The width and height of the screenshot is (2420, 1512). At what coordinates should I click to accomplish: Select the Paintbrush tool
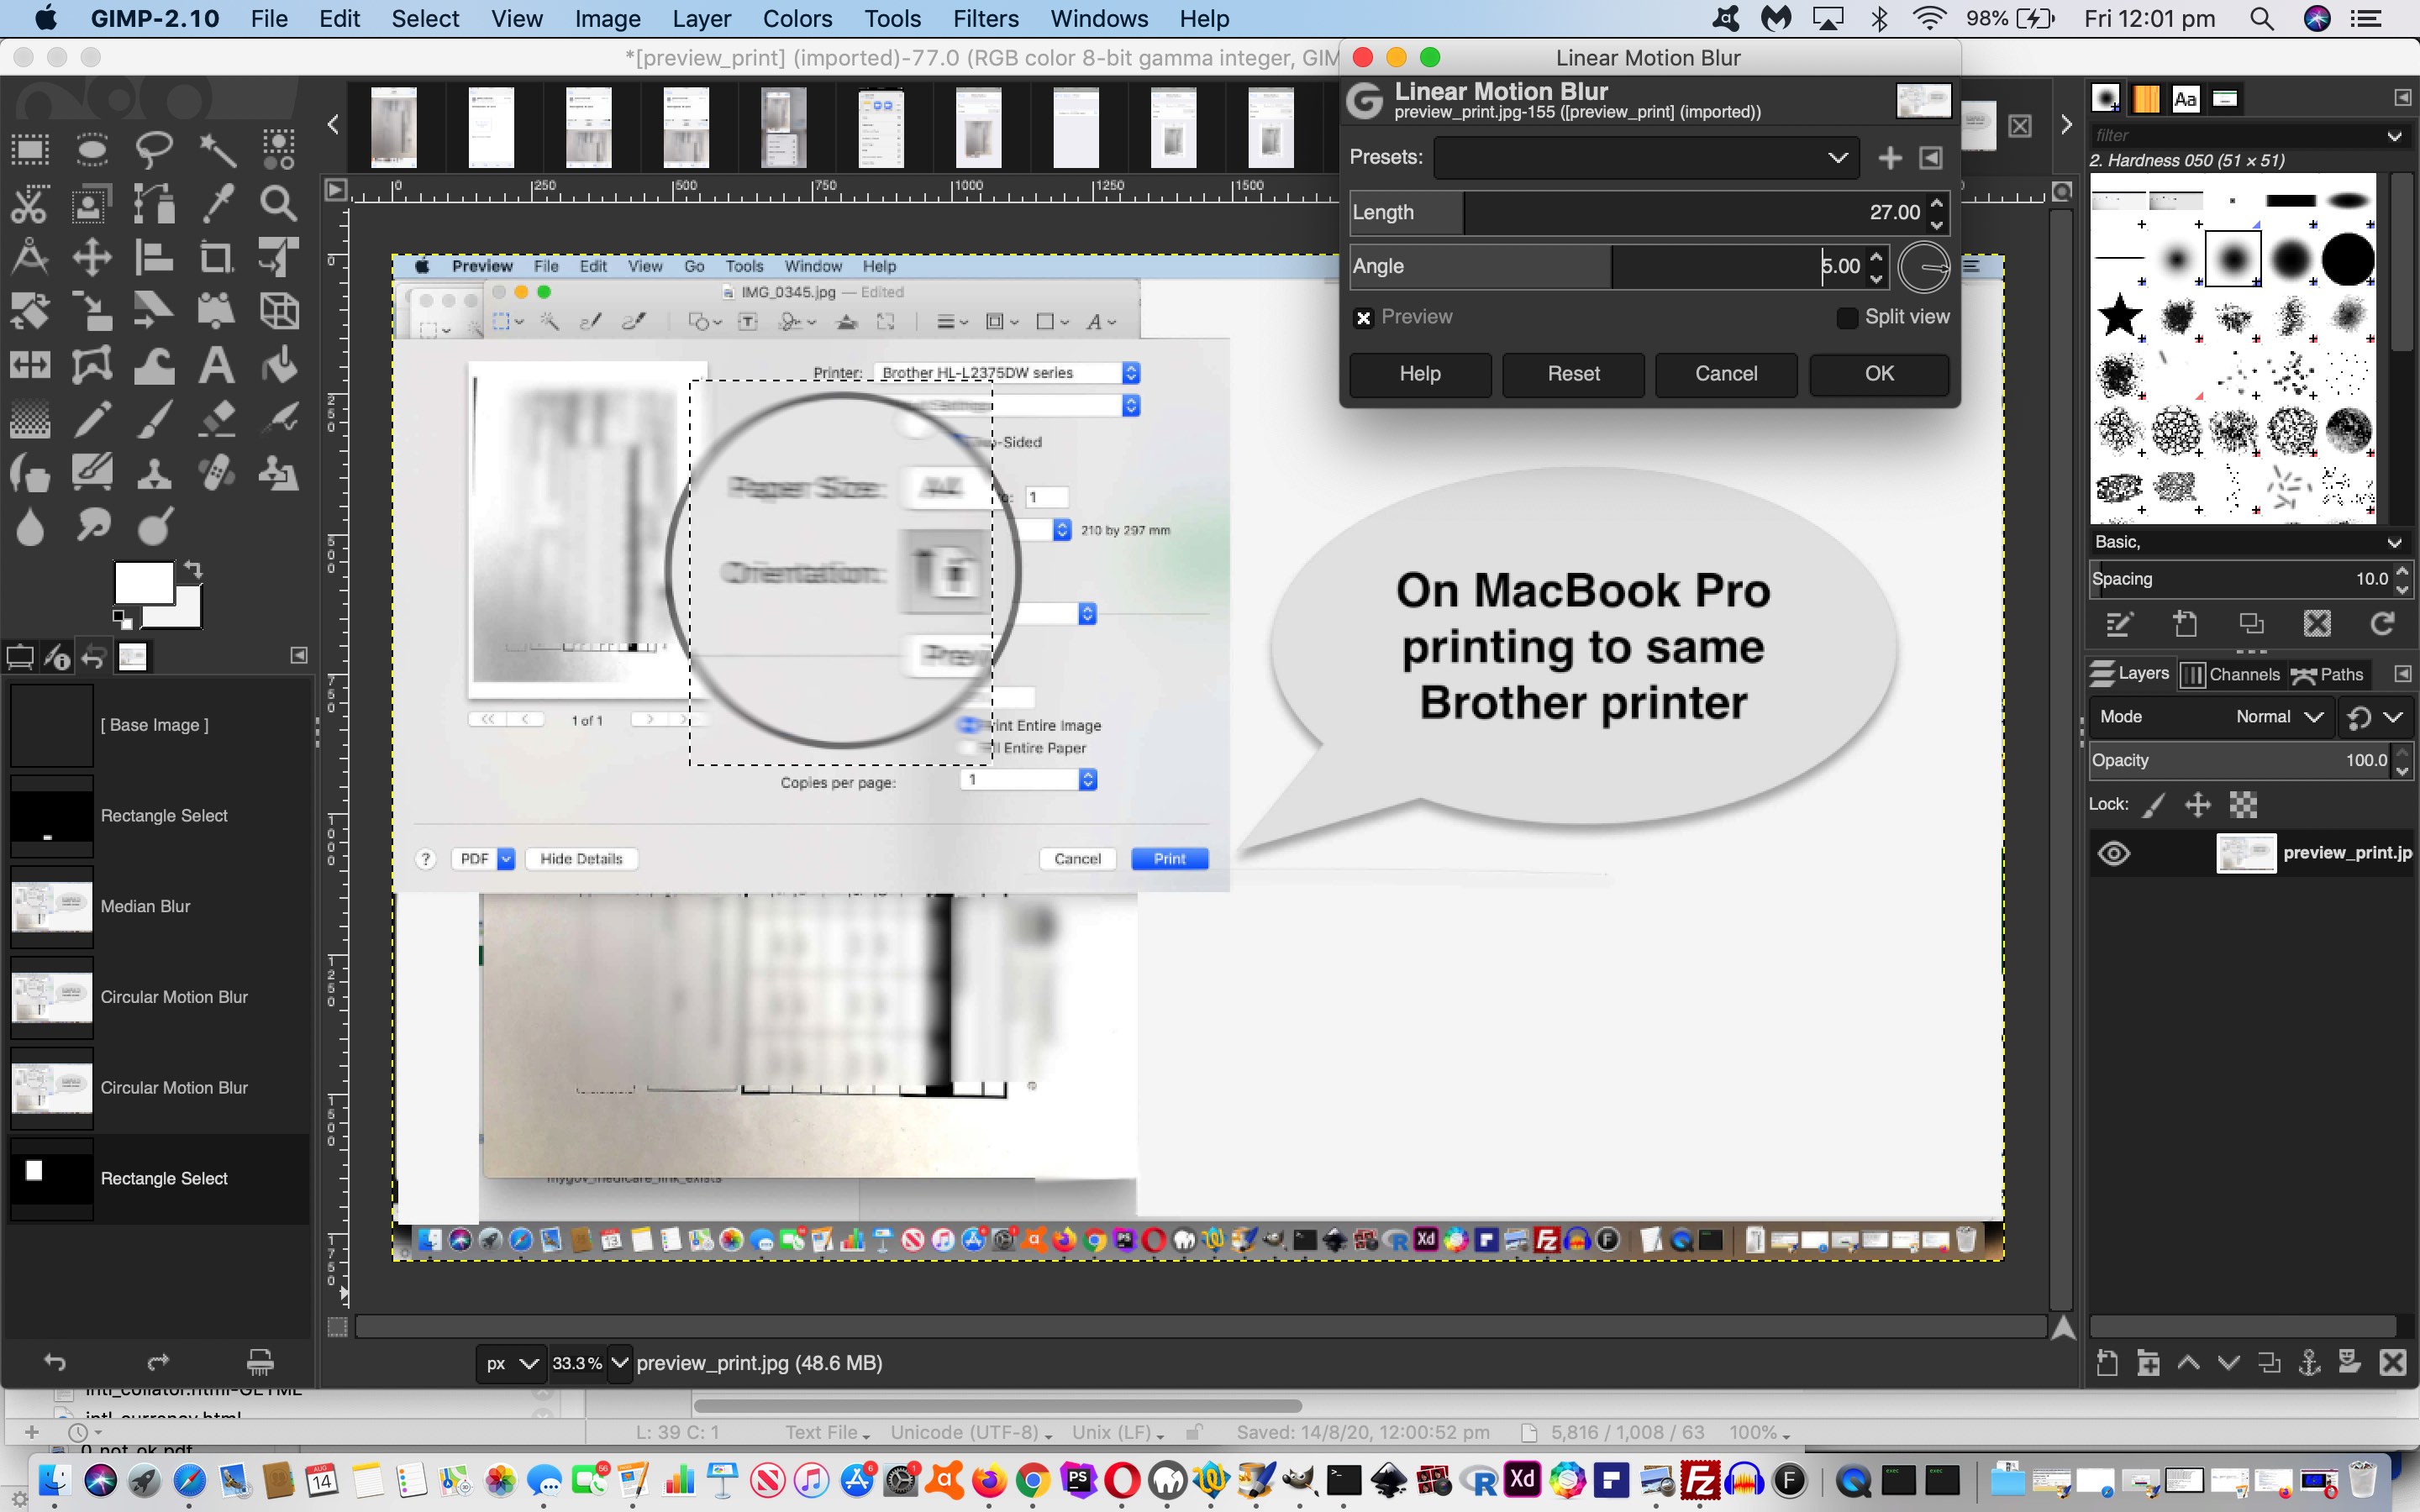pos(154,420)
